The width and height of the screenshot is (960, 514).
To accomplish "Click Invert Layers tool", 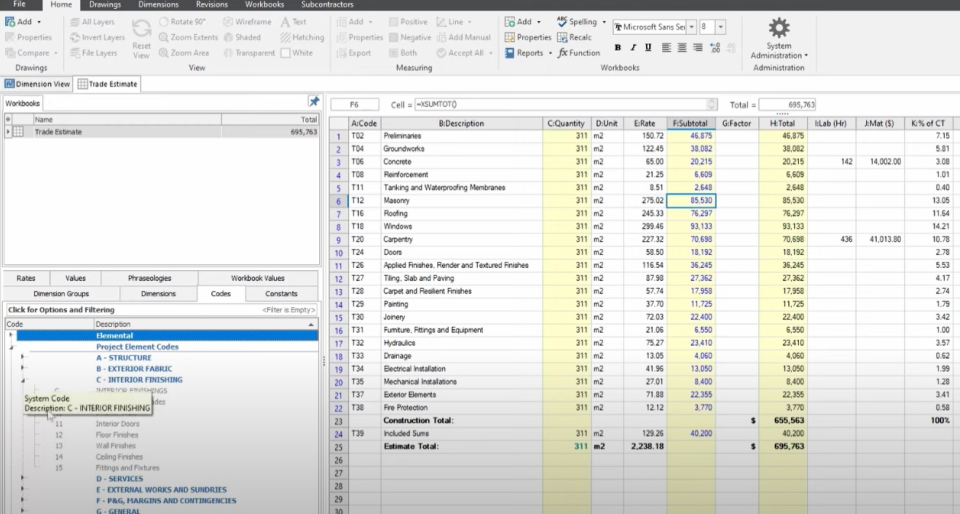I will coord(97,37).
